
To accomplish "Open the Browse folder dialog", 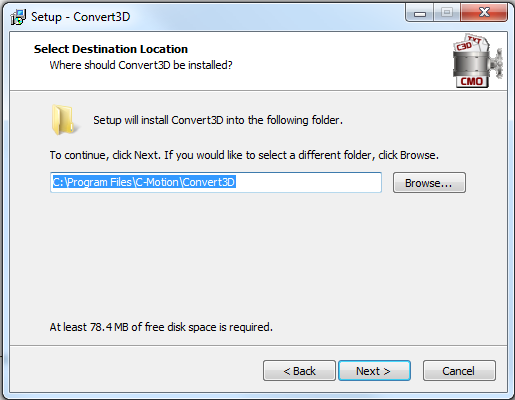I will pos(429,183).
